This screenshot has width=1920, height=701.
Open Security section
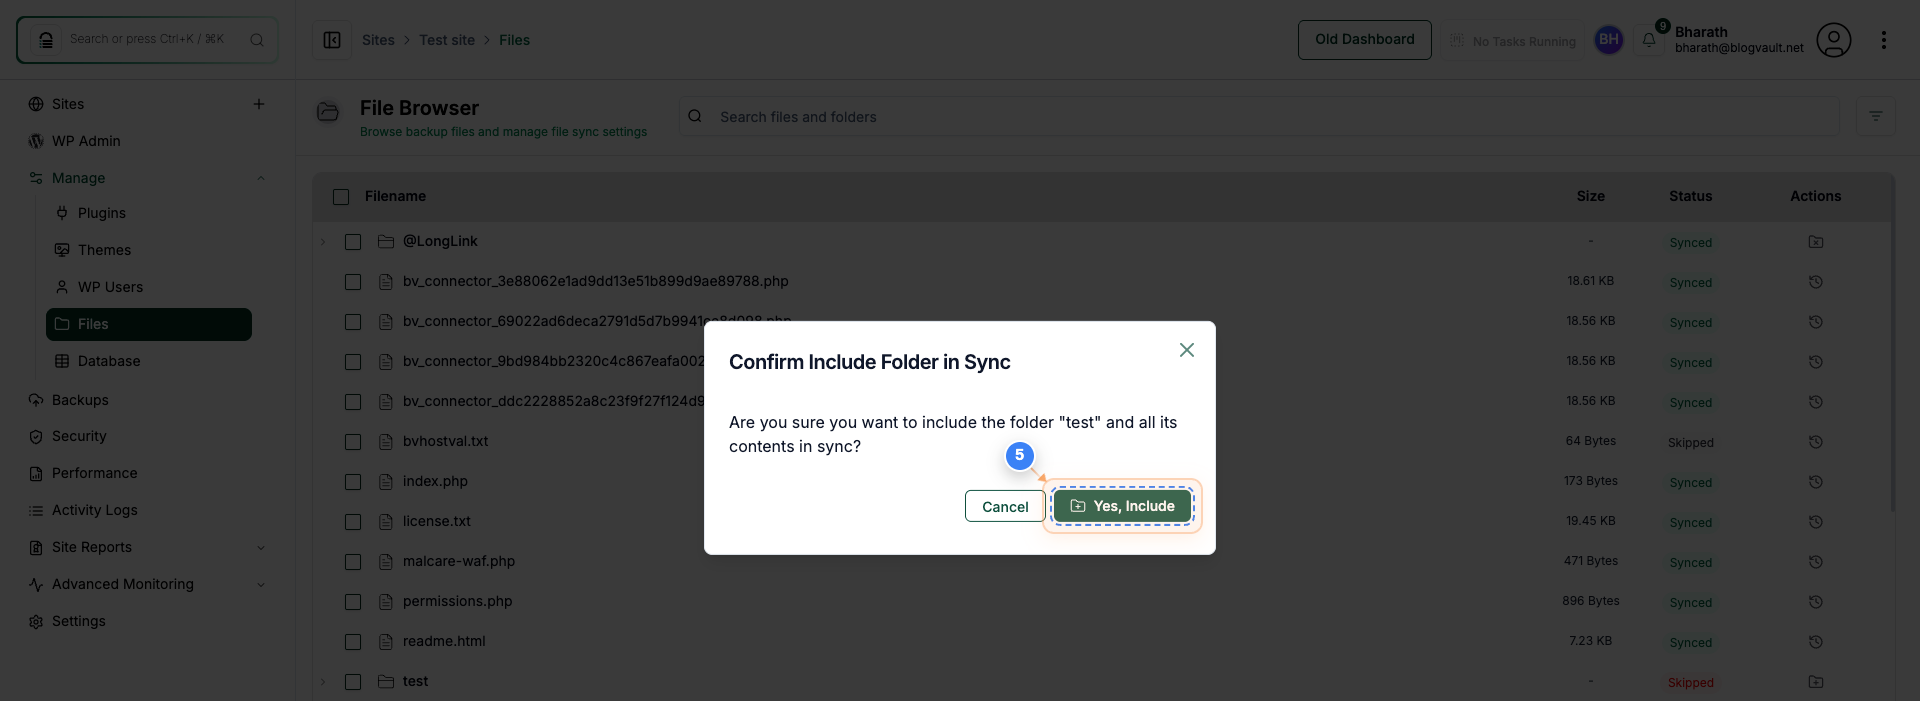click(x=79, y=436)
